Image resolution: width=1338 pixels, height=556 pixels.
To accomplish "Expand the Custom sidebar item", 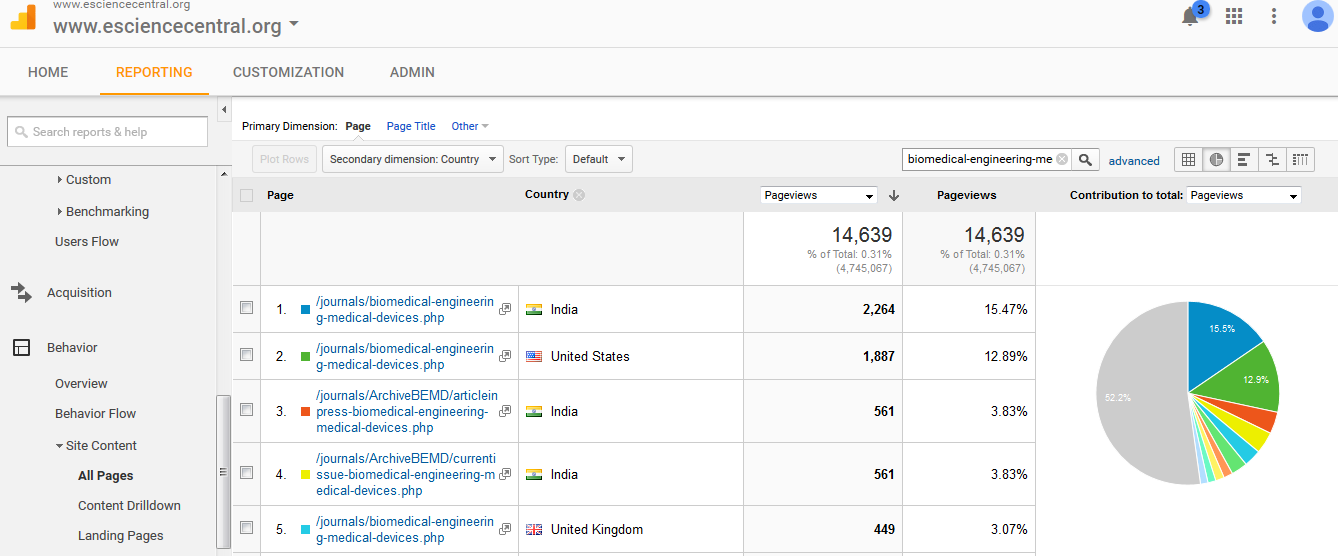I will point(84,180).
